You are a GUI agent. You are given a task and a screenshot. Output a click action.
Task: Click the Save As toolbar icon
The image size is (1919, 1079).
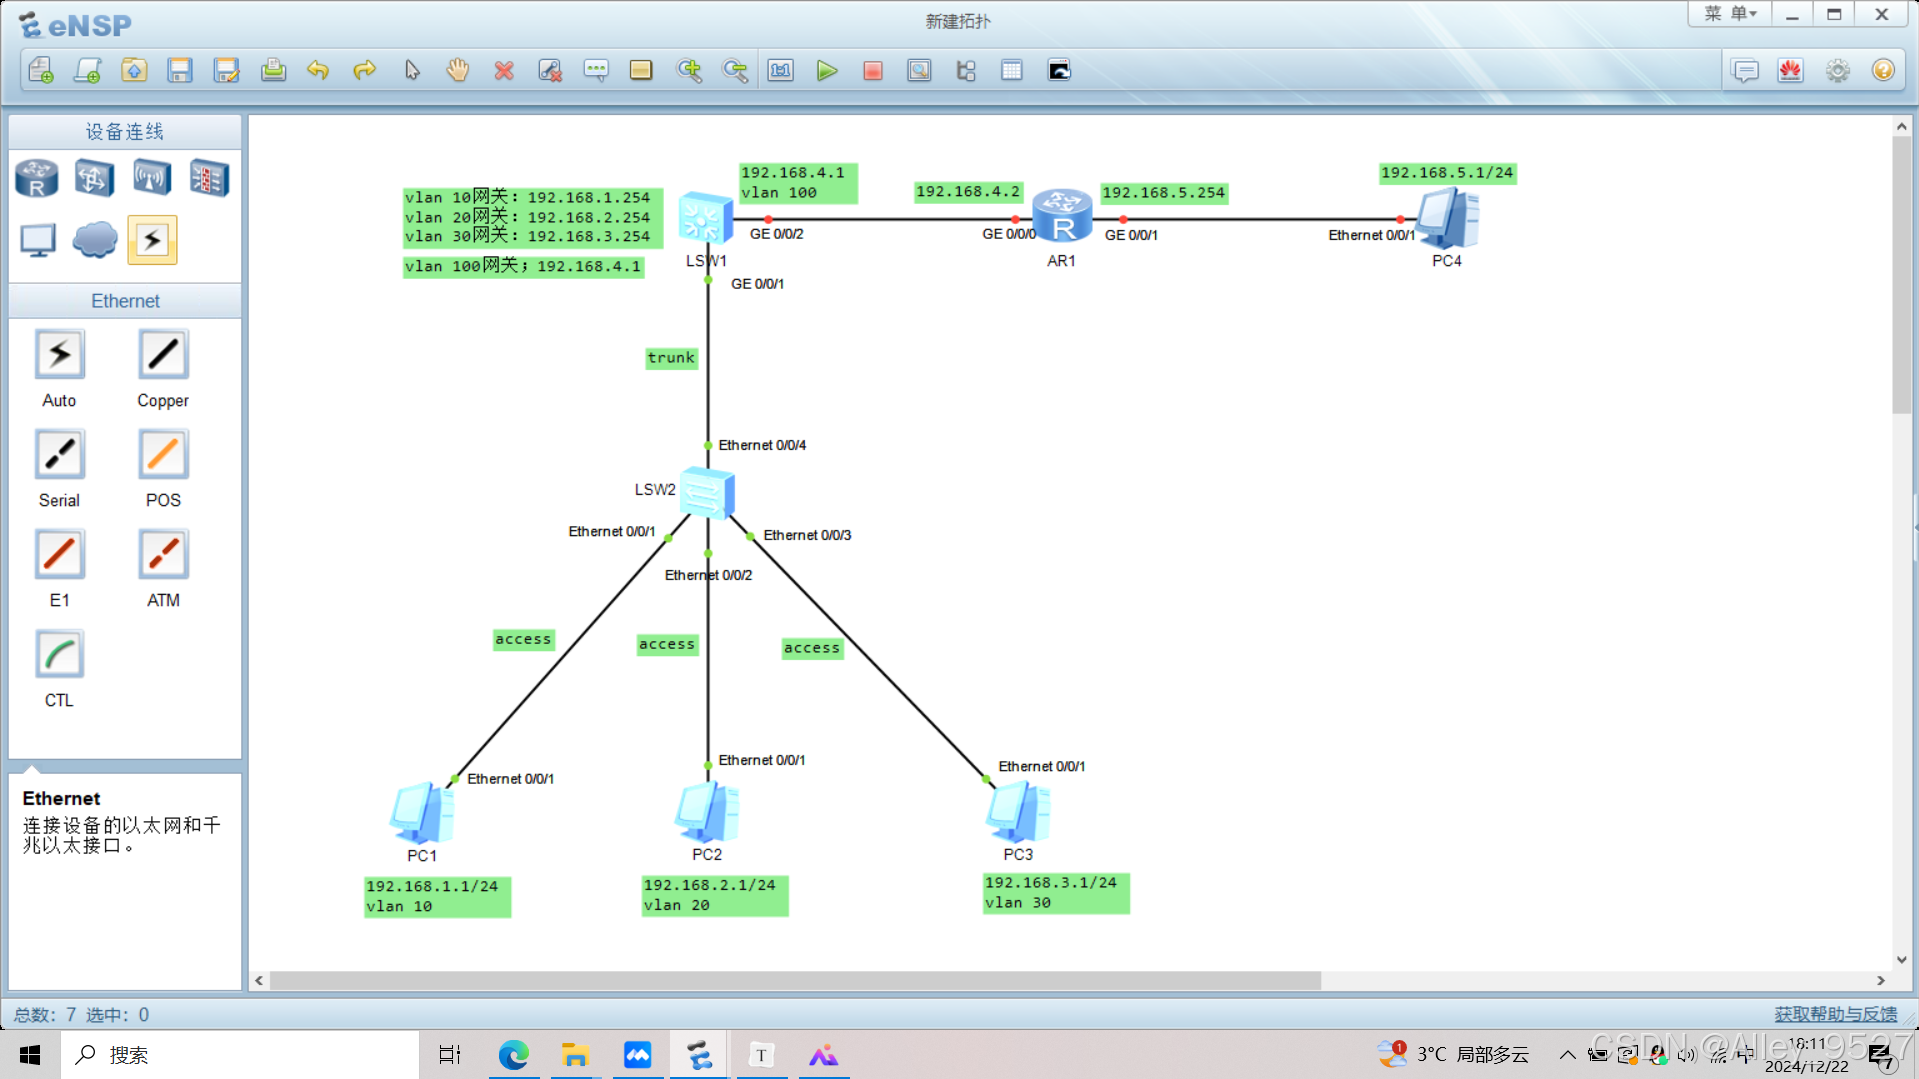click(x=227, y=70)
